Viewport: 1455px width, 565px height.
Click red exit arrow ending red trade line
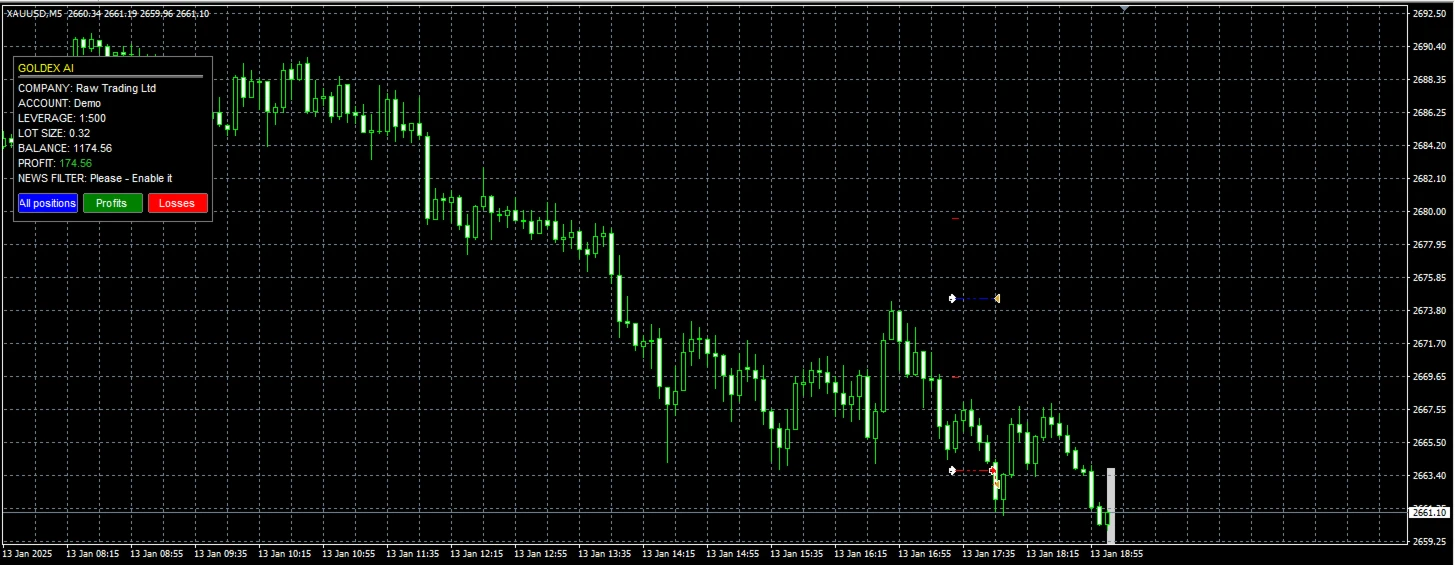coord(992,470)
